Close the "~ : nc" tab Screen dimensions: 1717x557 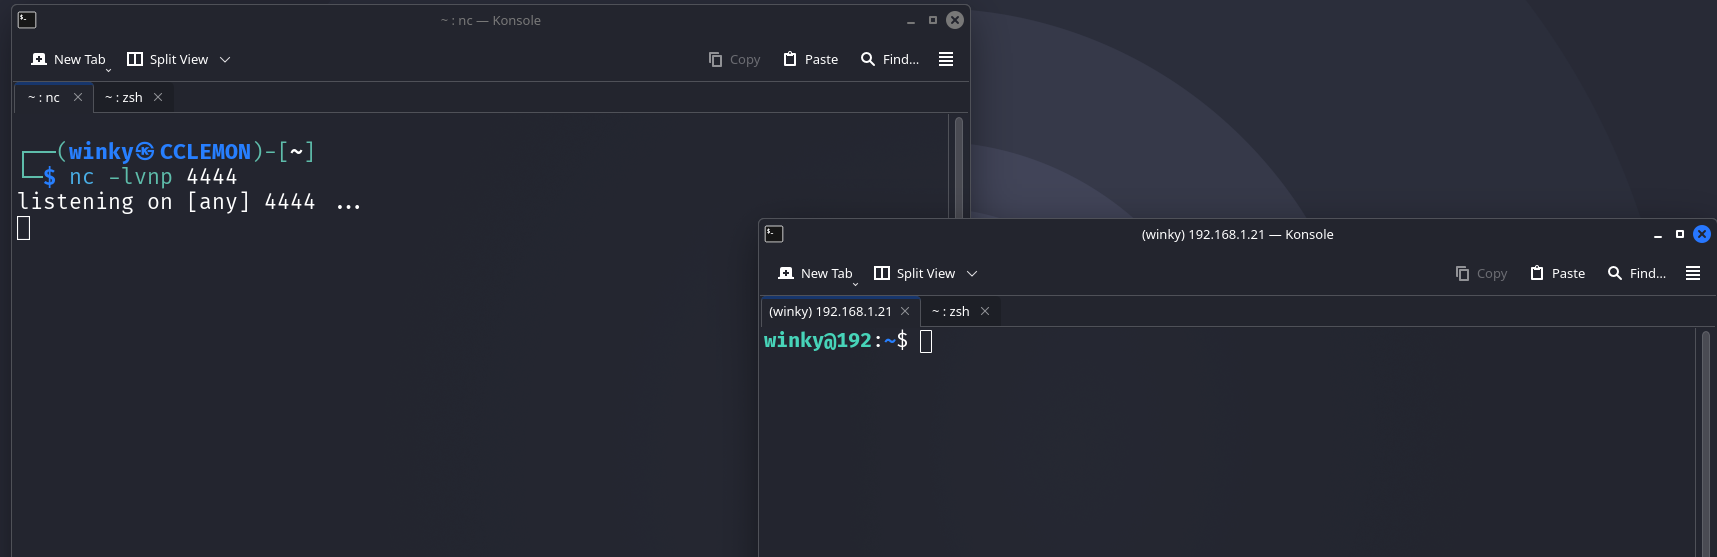click(78, 98)
